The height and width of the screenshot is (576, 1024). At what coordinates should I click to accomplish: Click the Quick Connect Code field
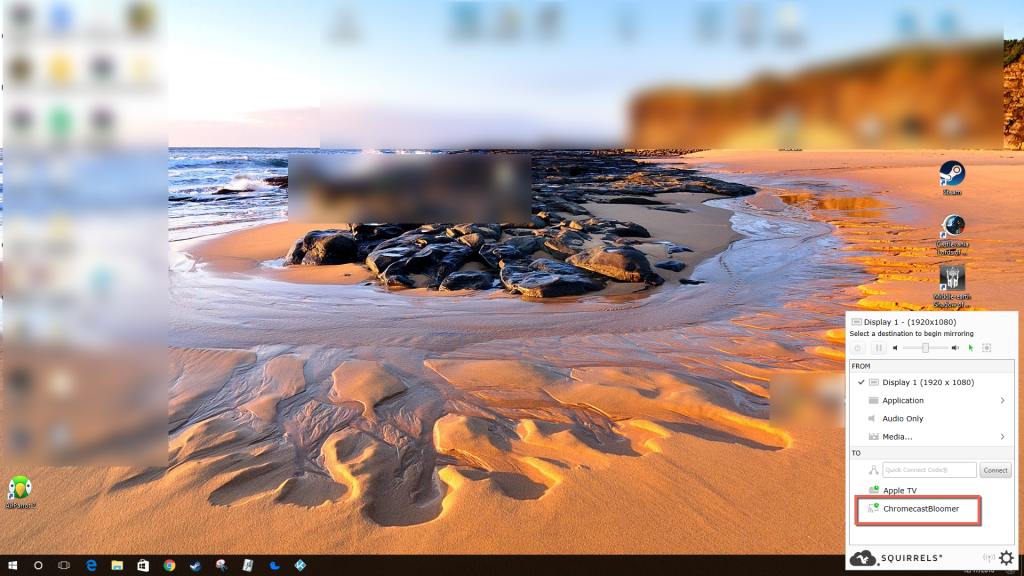click(929, 470)
